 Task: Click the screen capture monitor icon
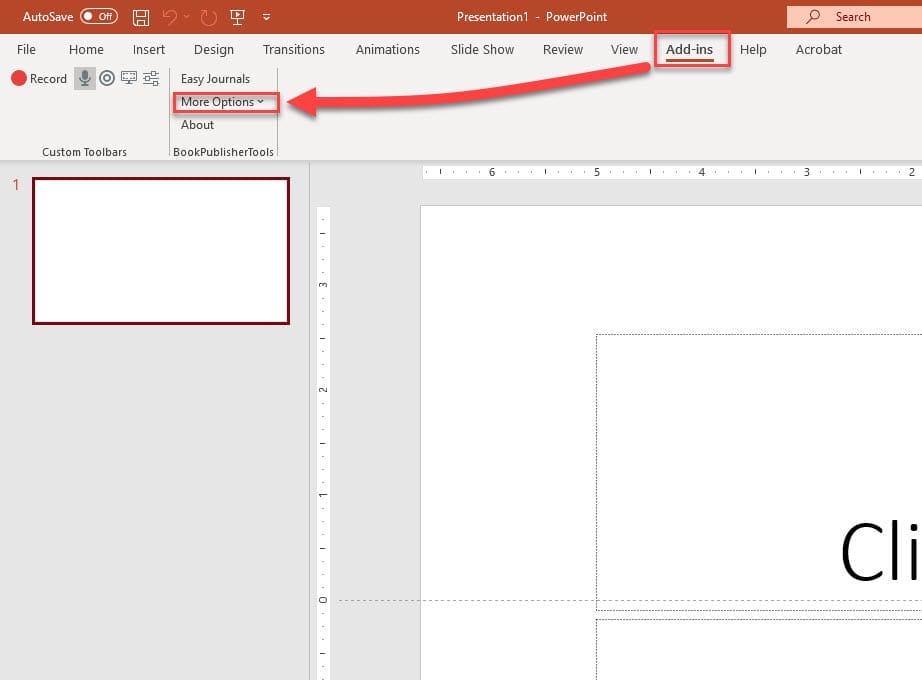coord(129,78)
